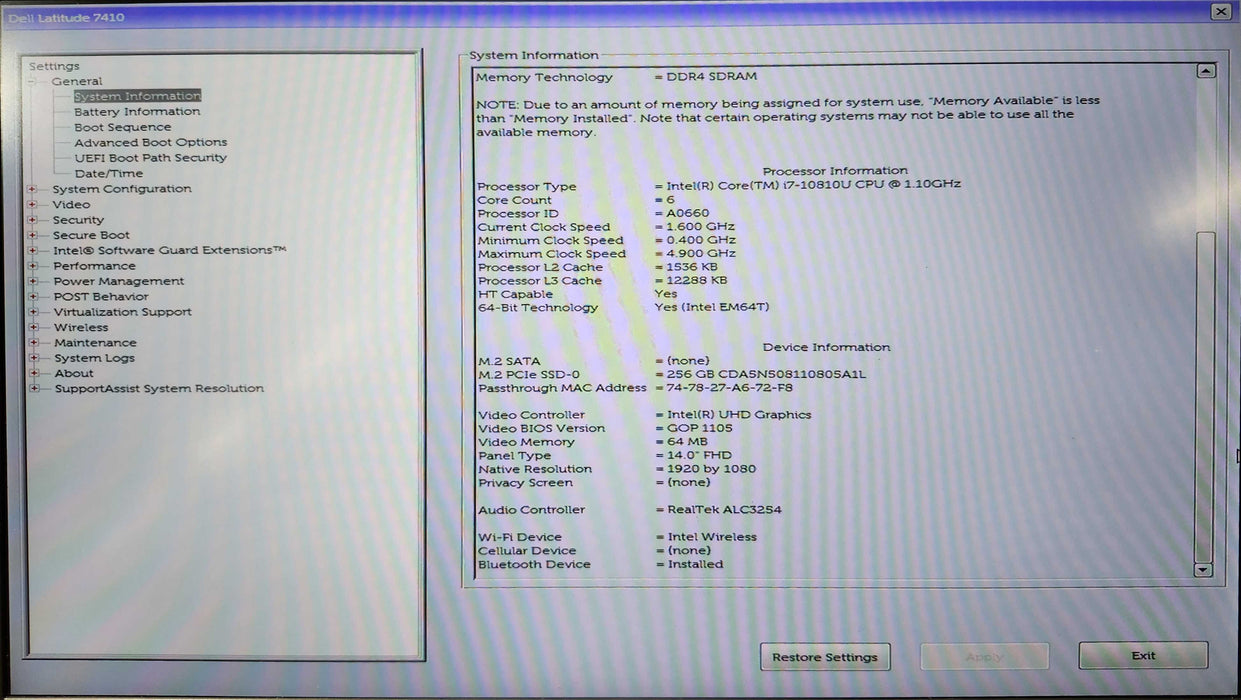
Task: Expand the Power Management node
Action: pos(33,282)
